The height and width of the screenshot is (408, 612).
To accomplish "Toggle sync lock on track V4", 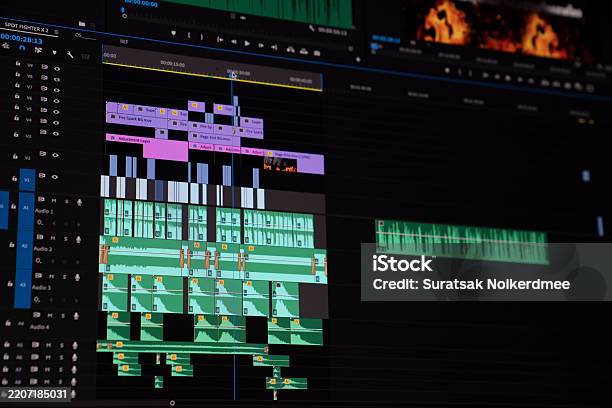I will (x=43, y=121).
